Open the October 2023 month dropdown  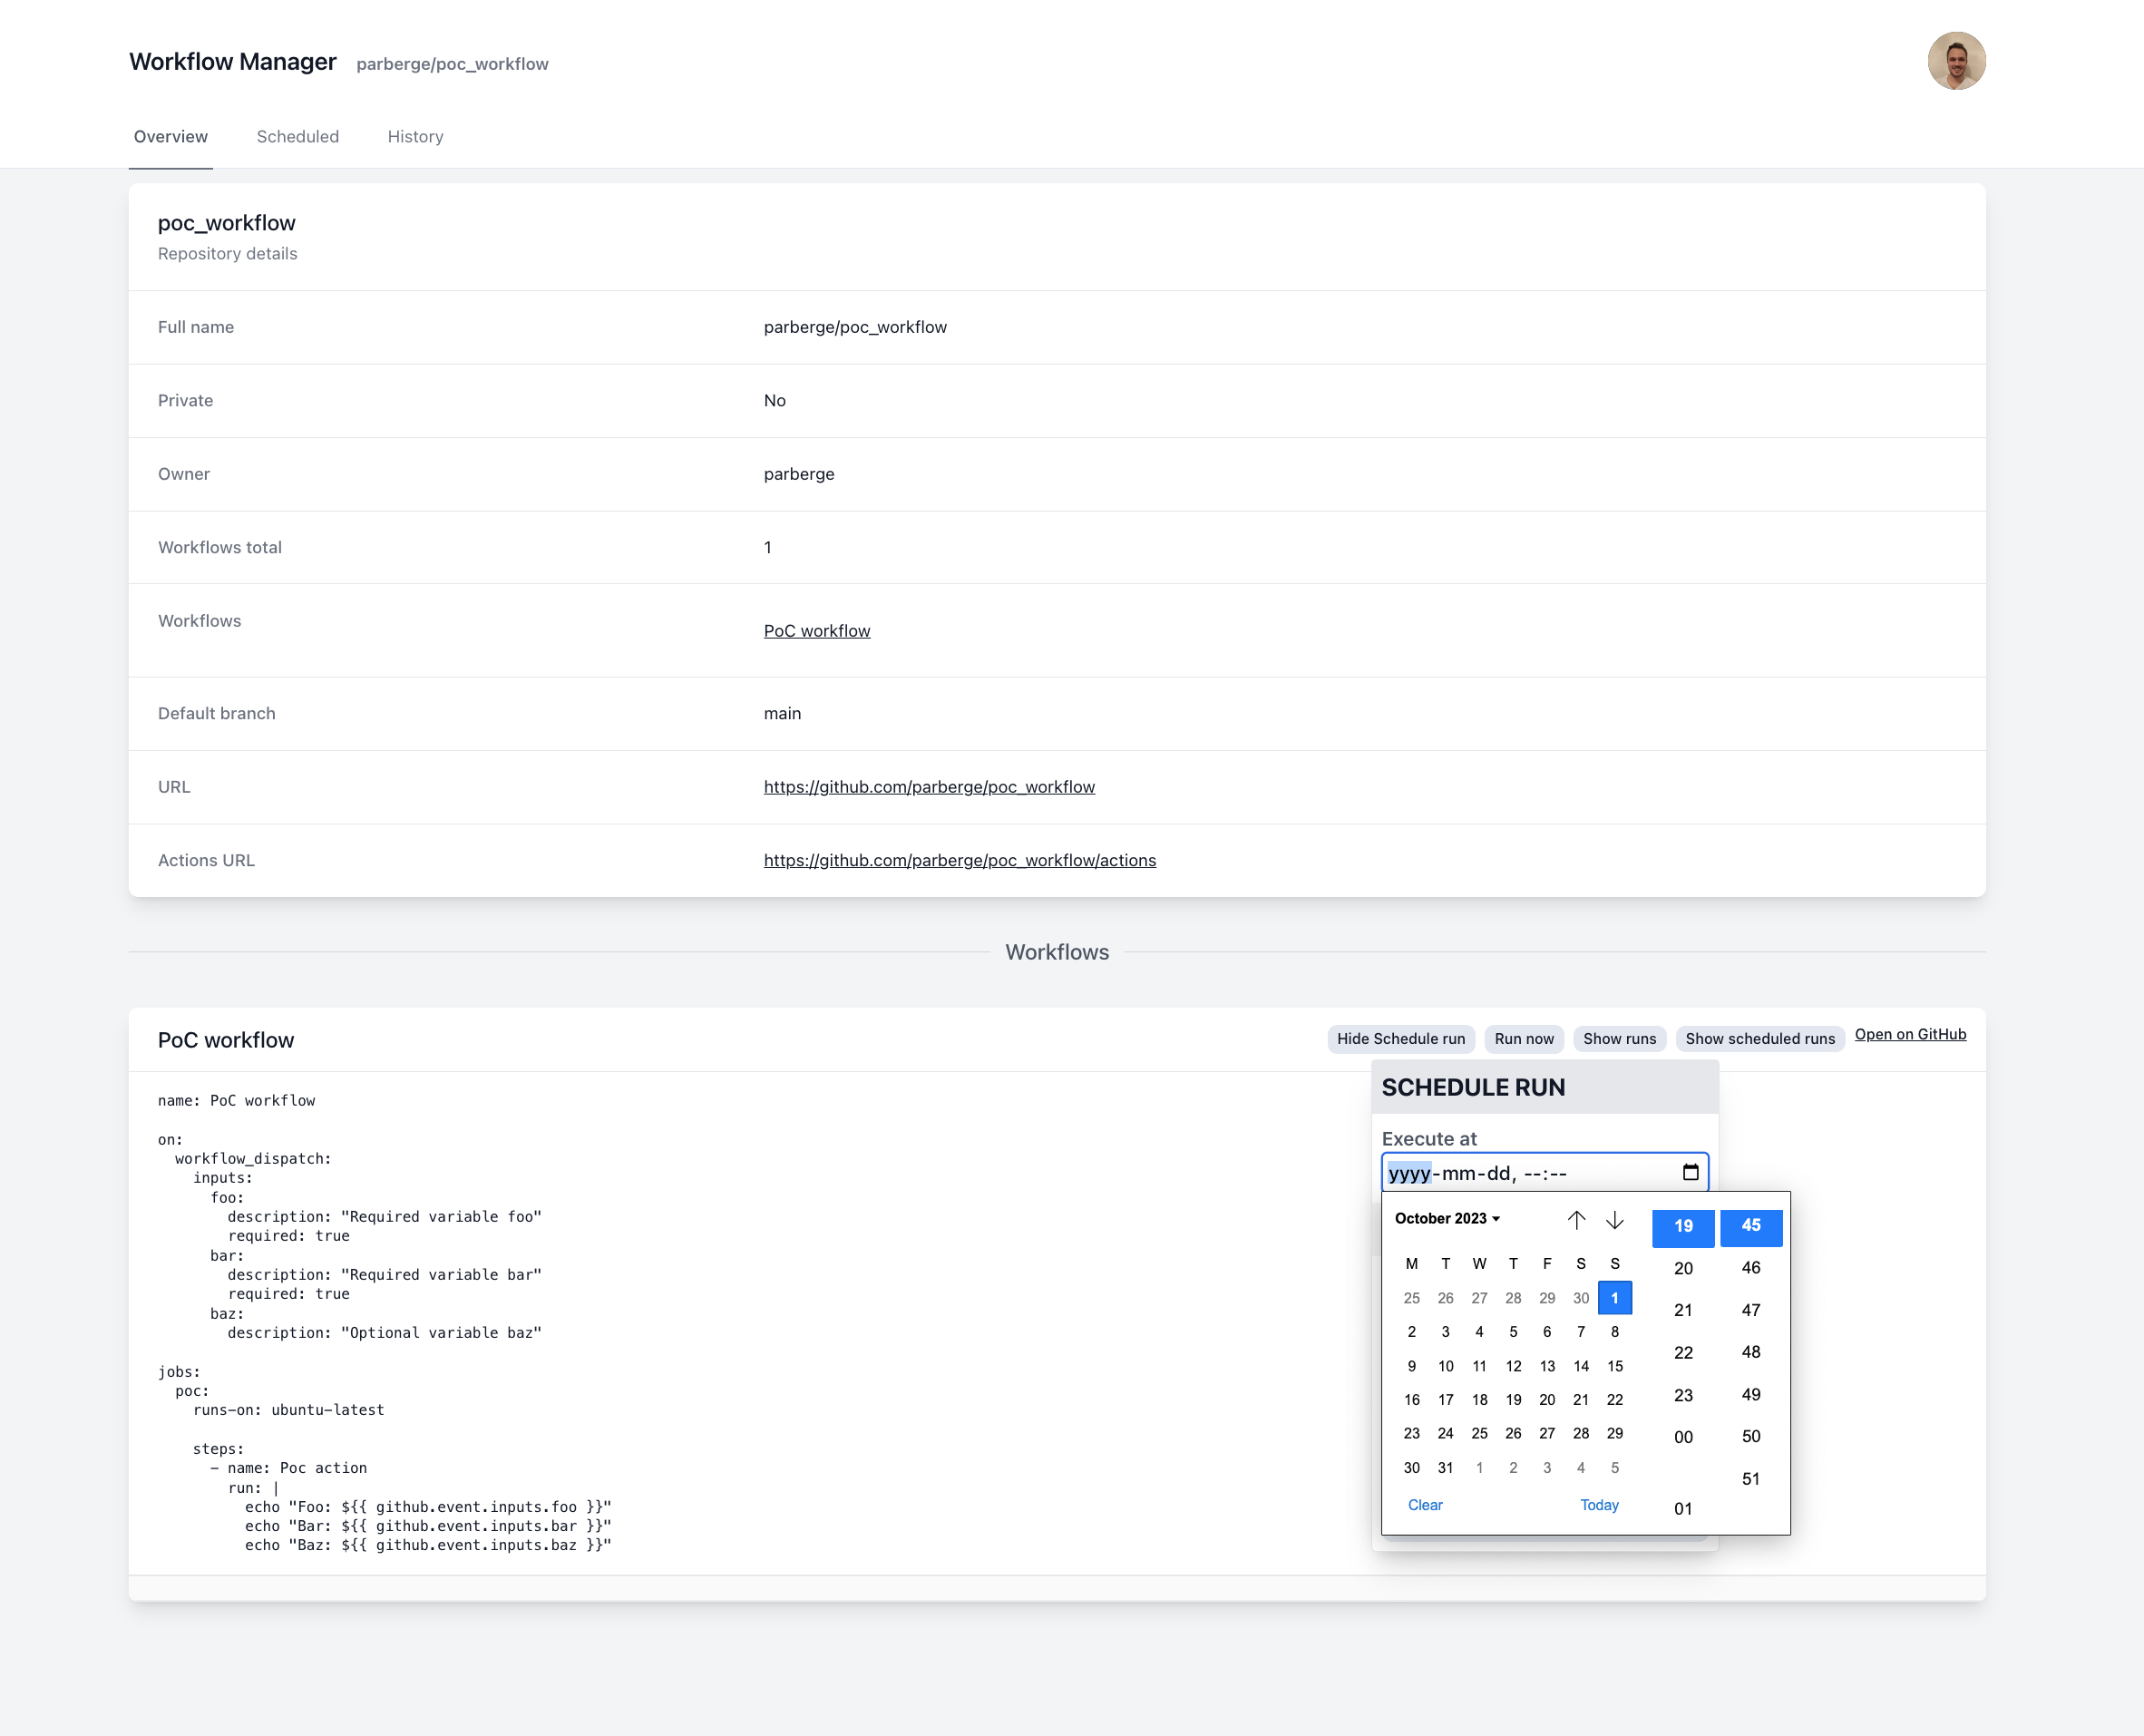tap(1445, 1218)
